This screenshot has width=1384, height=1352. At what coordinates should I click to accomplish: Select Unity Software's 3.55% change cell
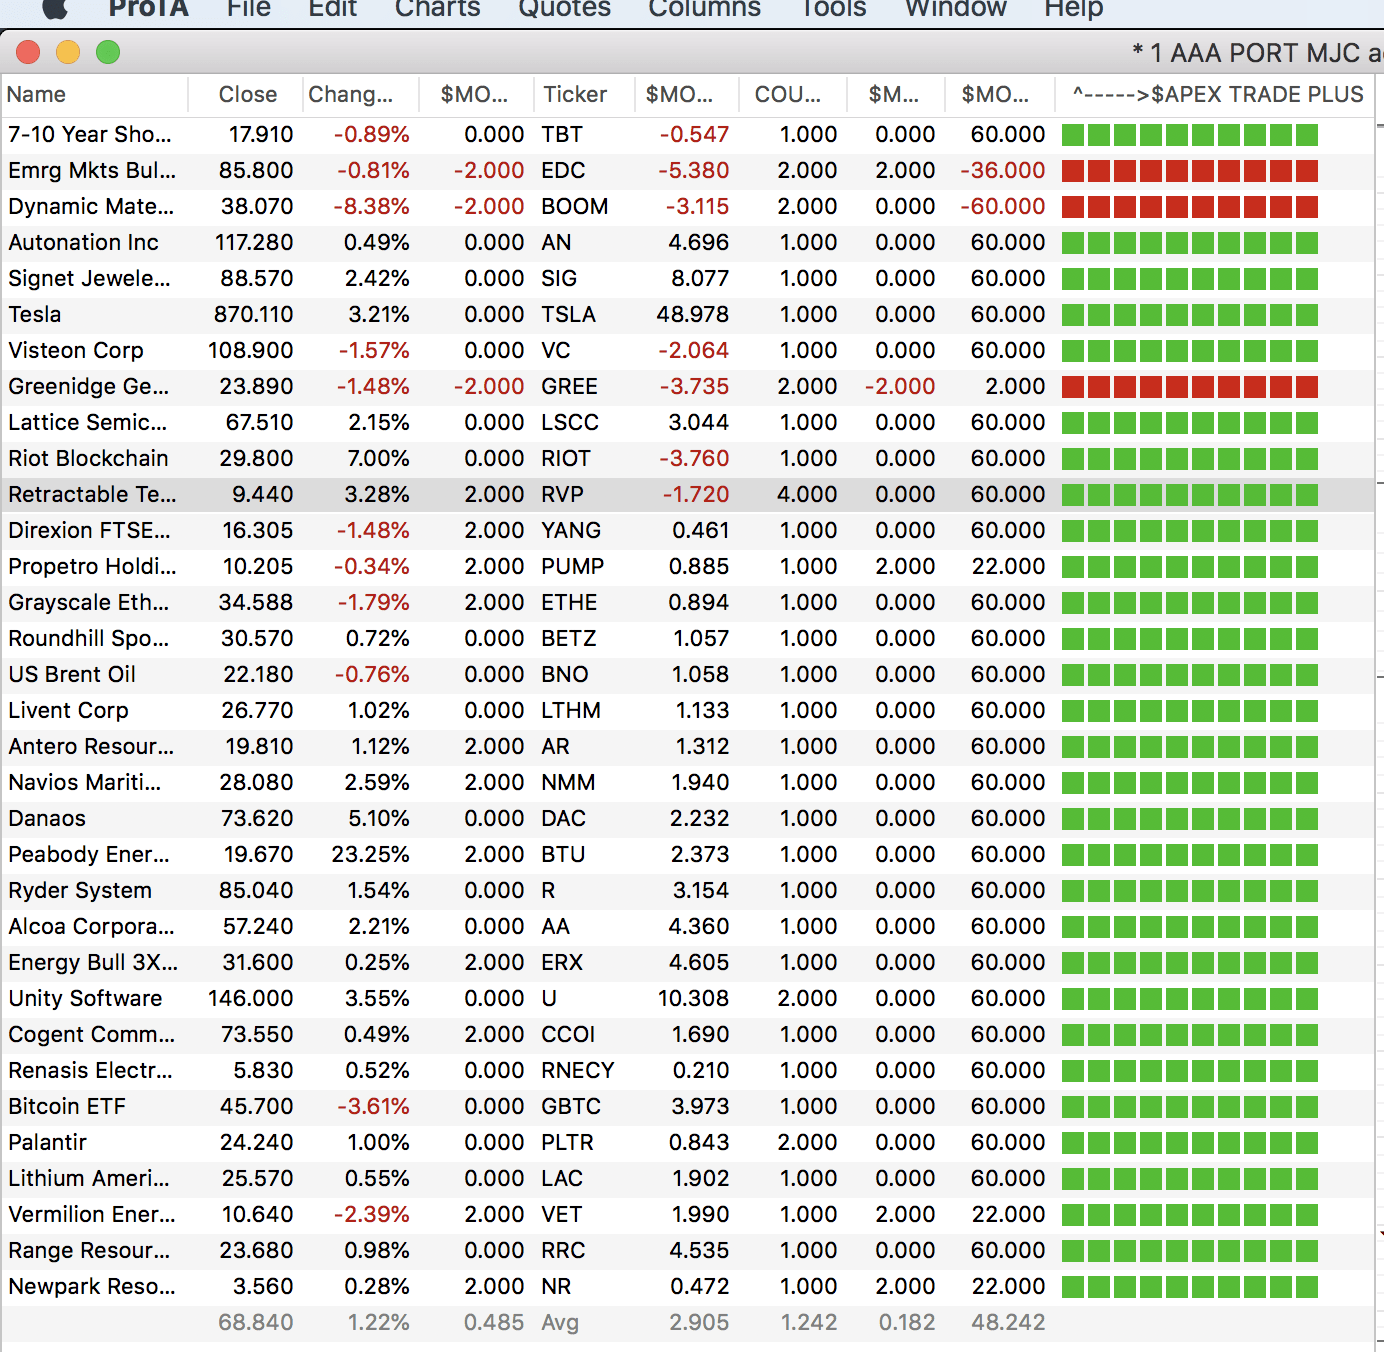click(378, 999)
